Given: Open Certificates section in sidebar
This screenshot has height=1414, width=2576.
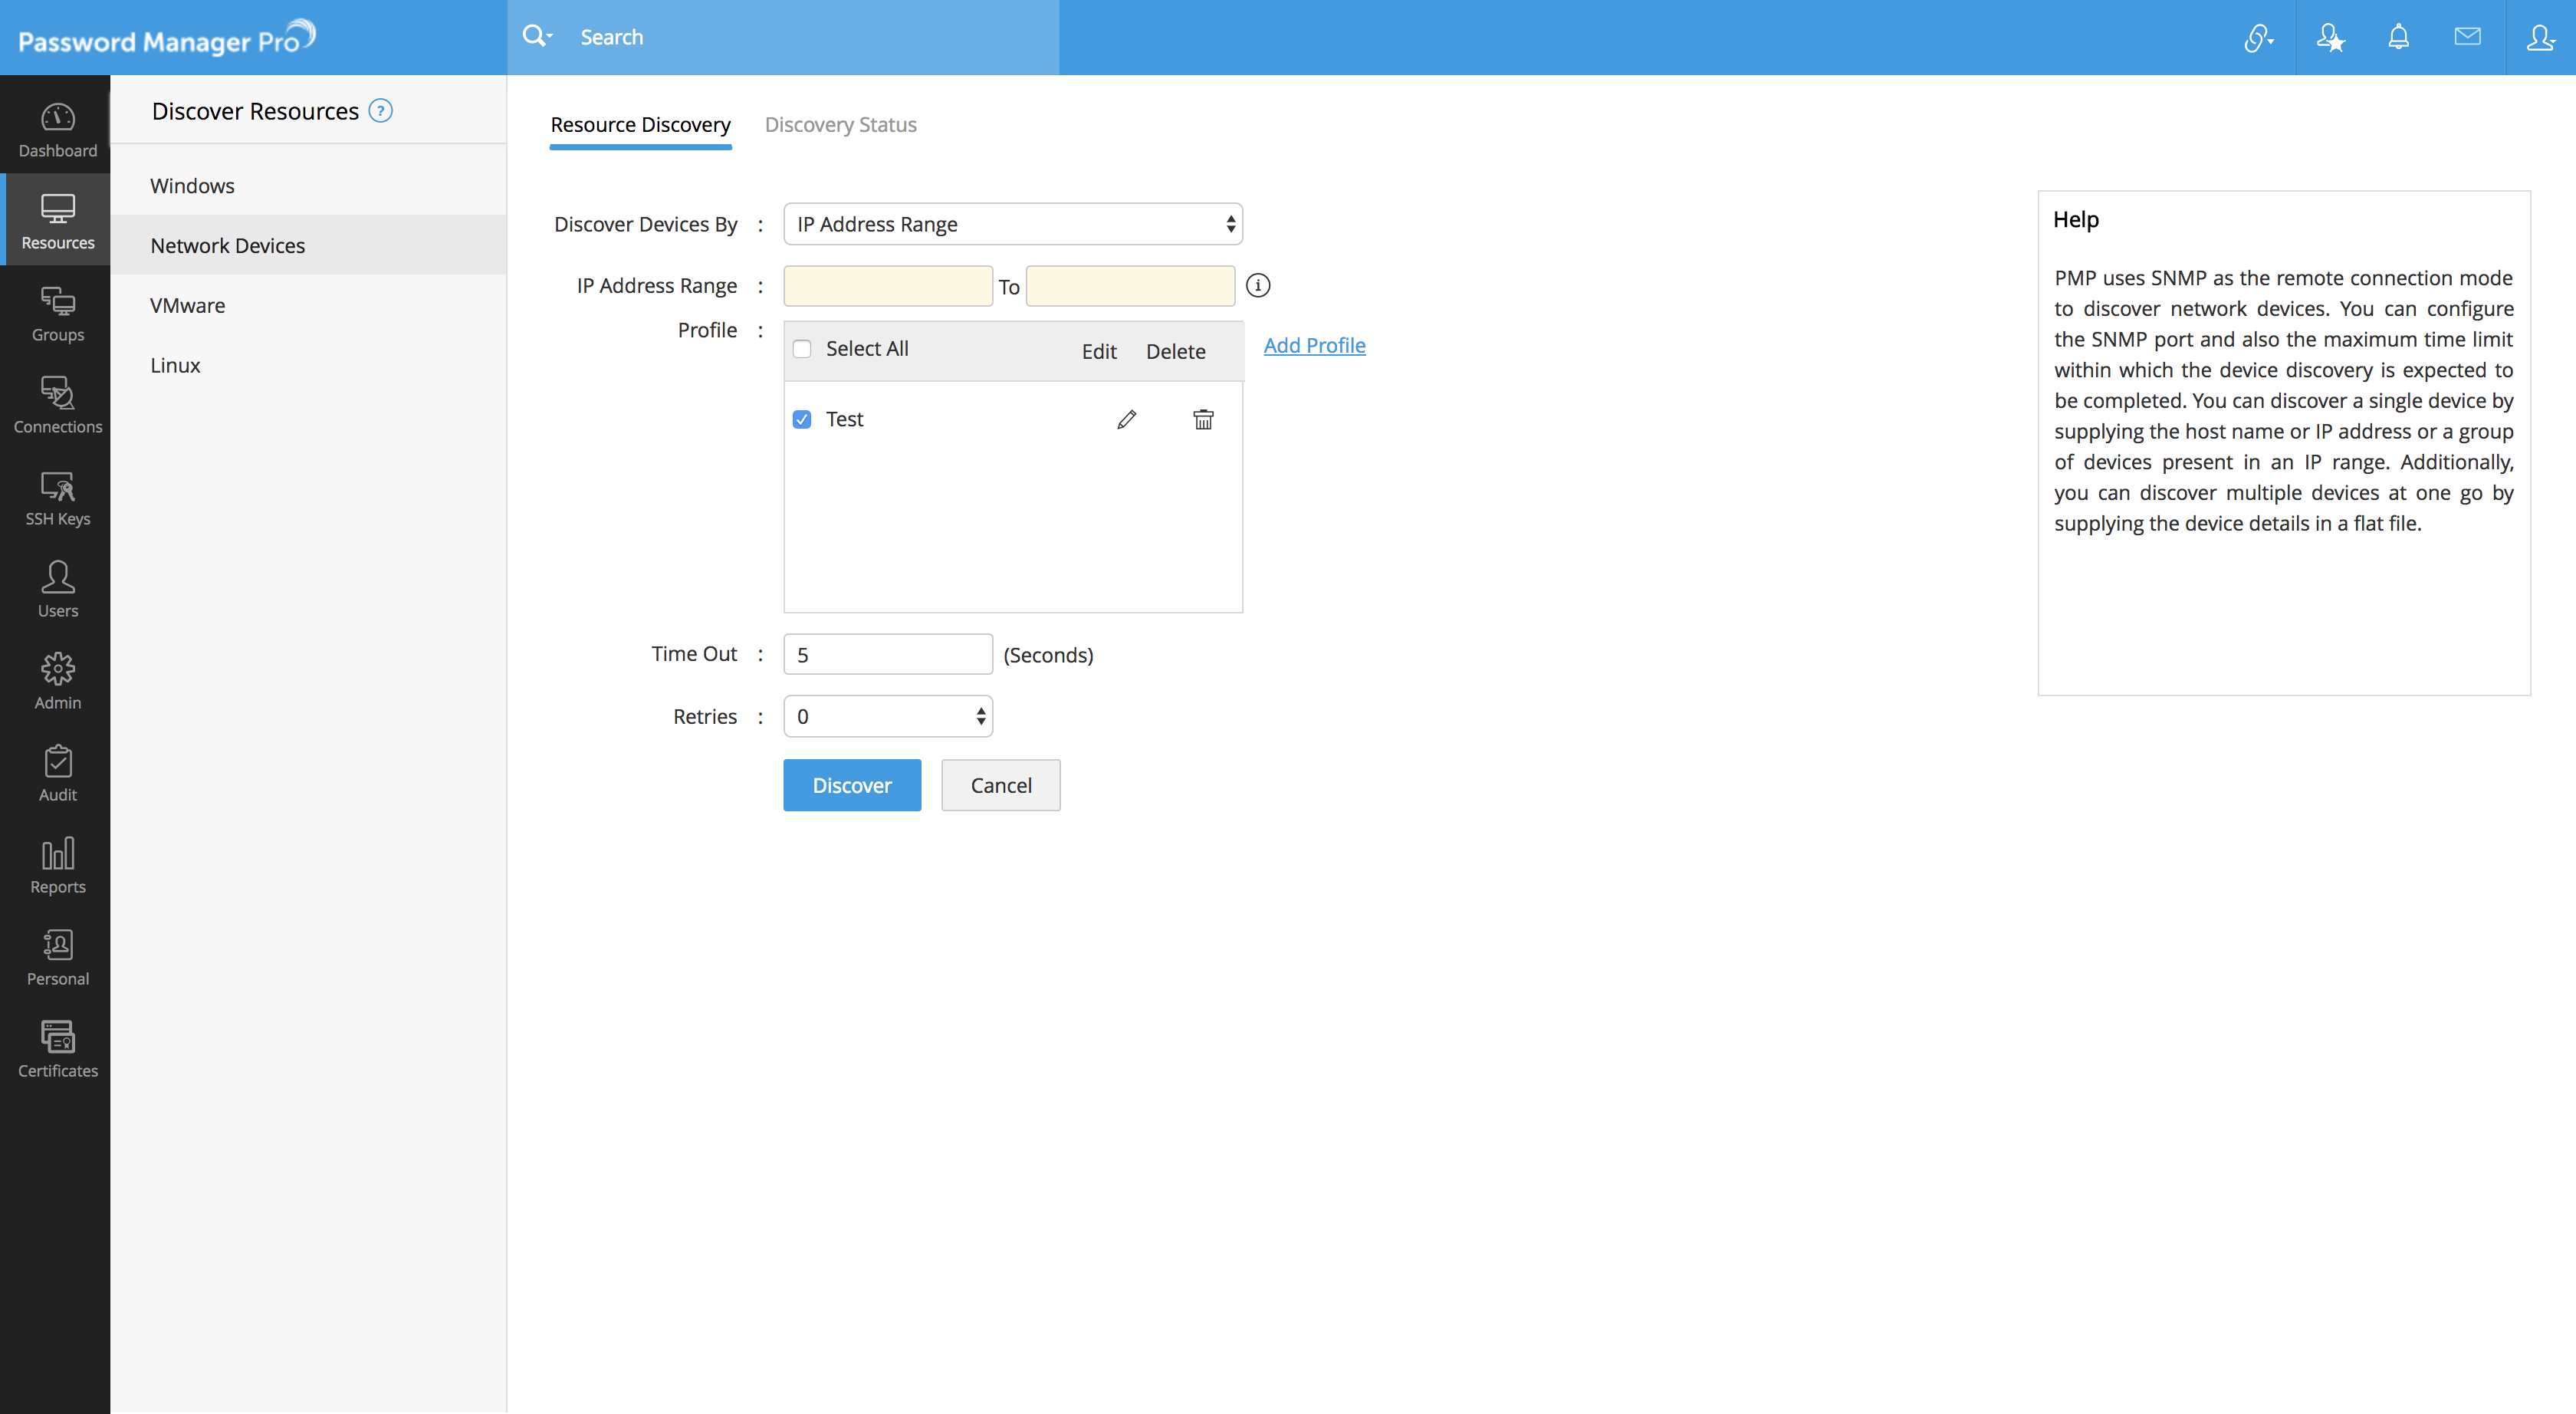Looking at the screenshot, I should pos(57,1049).
